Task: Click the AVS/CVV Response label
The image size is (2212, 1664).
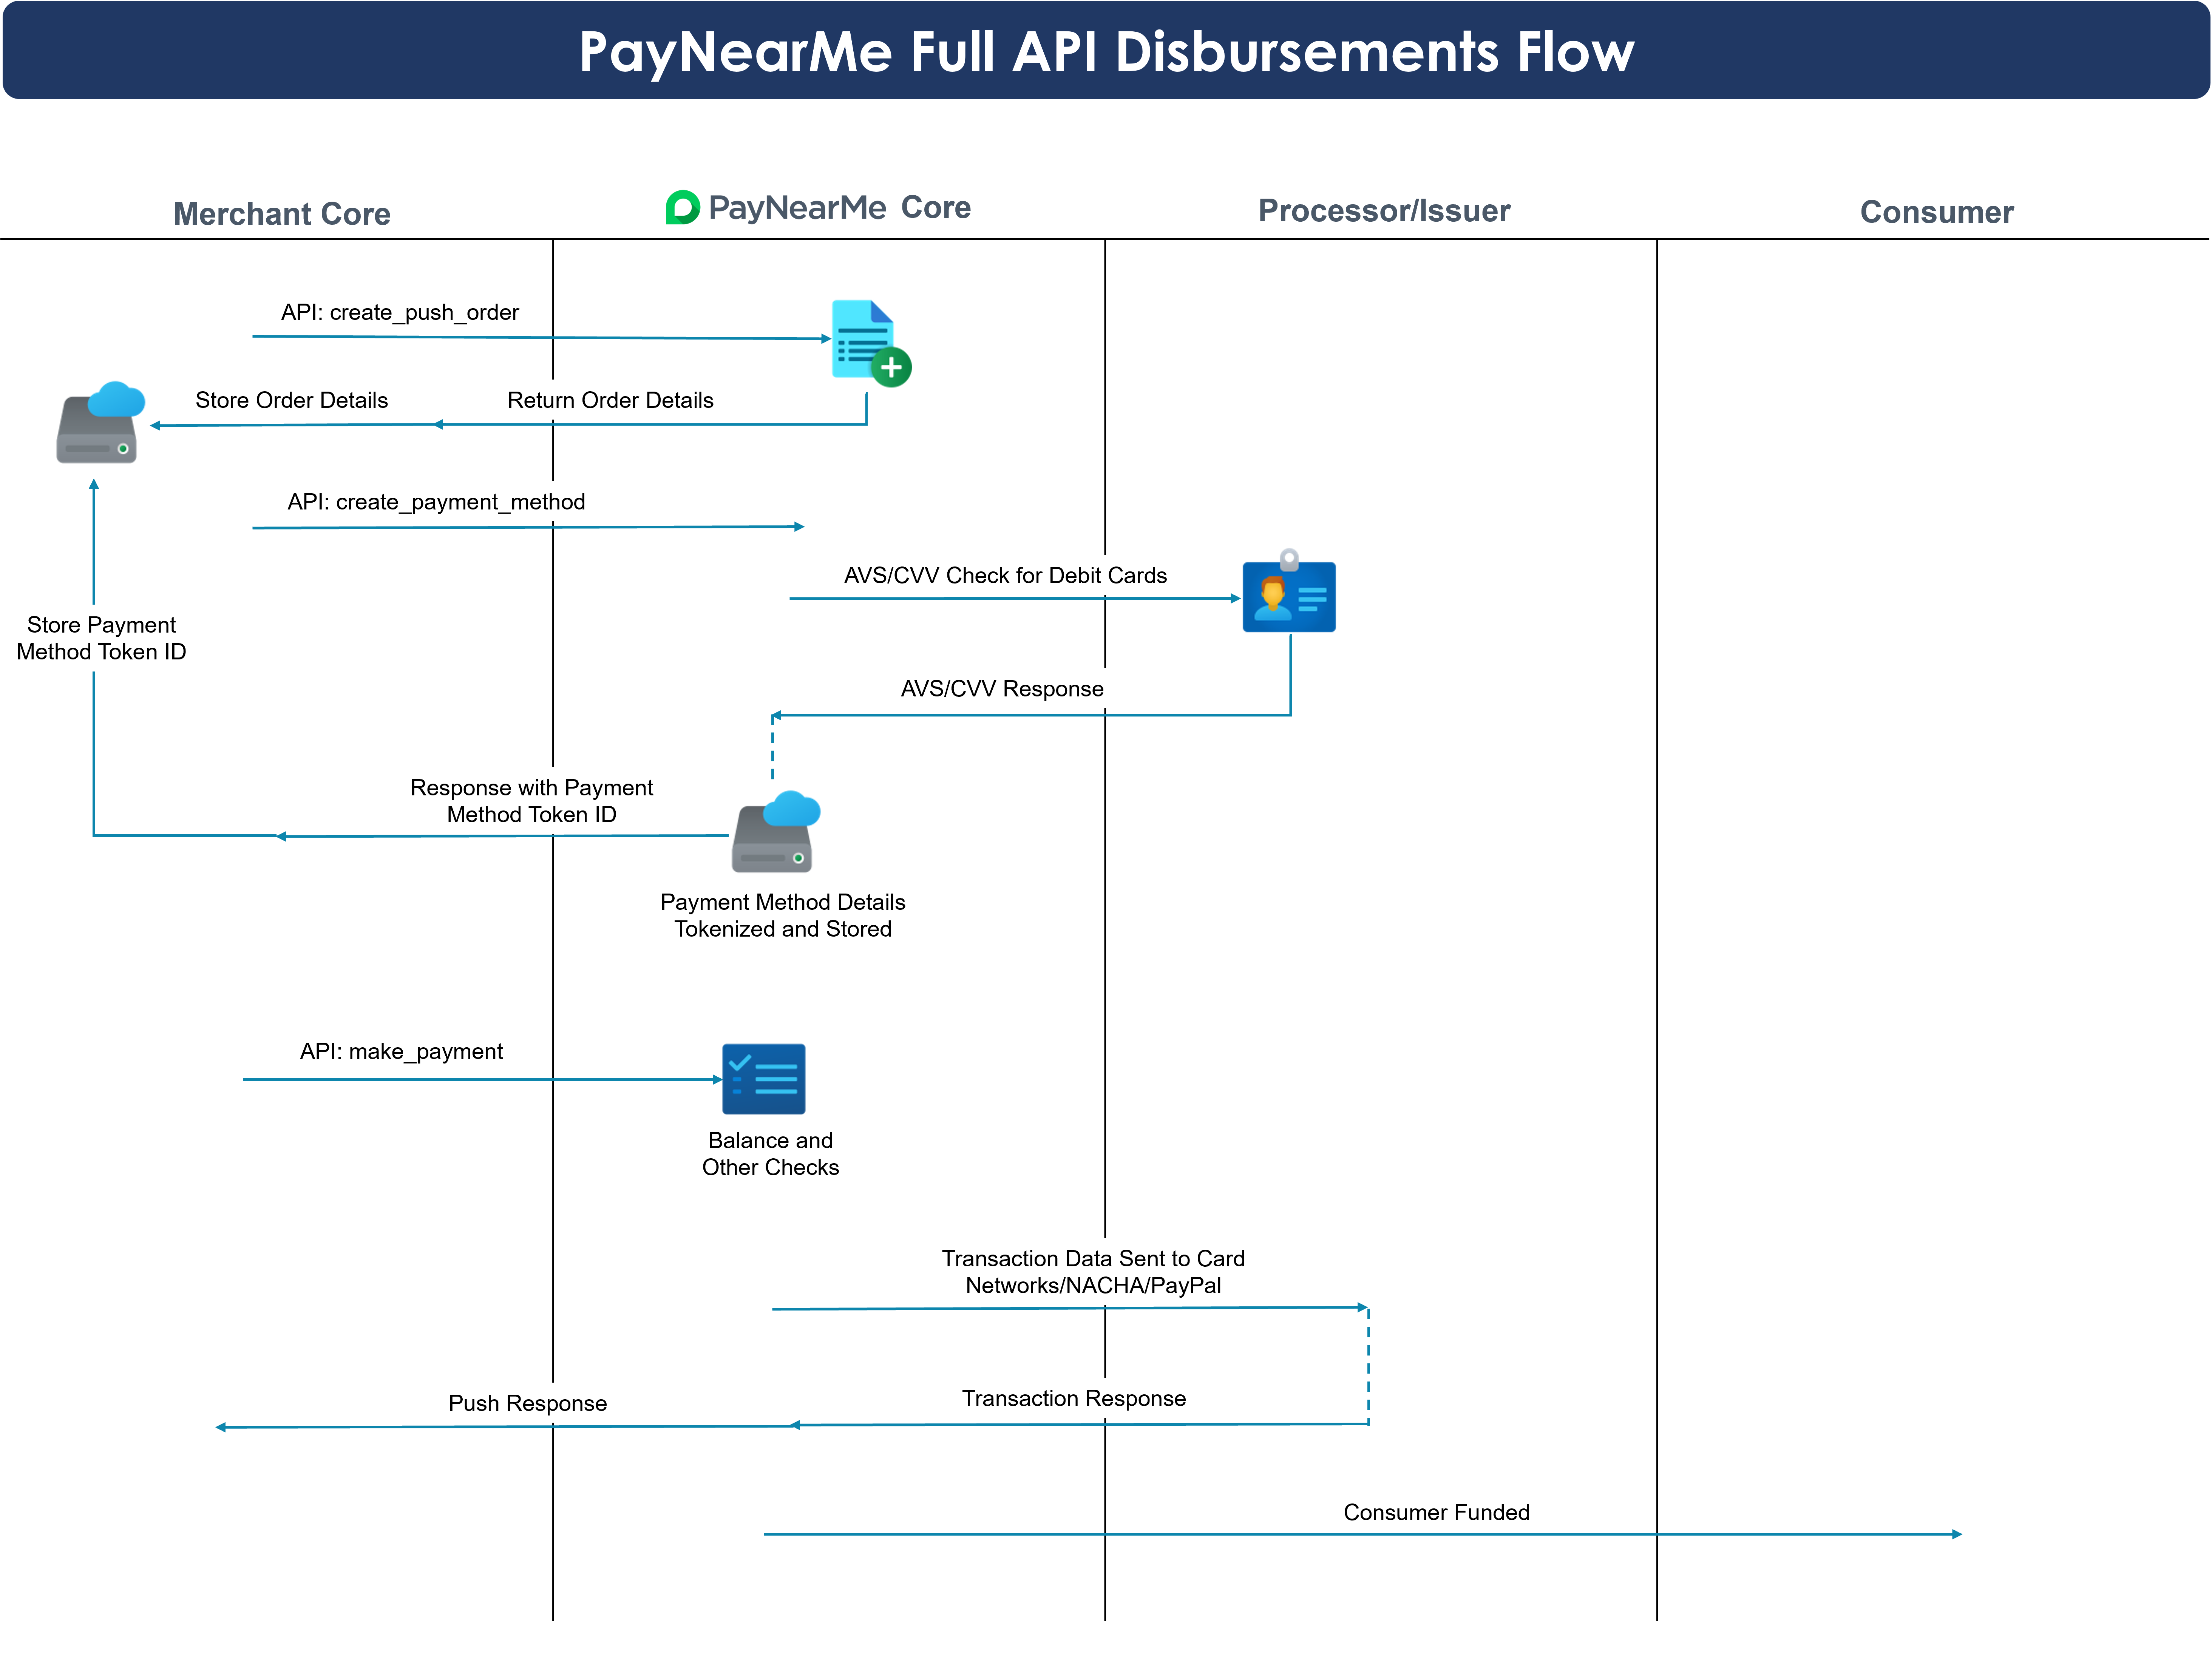Action: pyautogui.click(x=1002, y=689)
